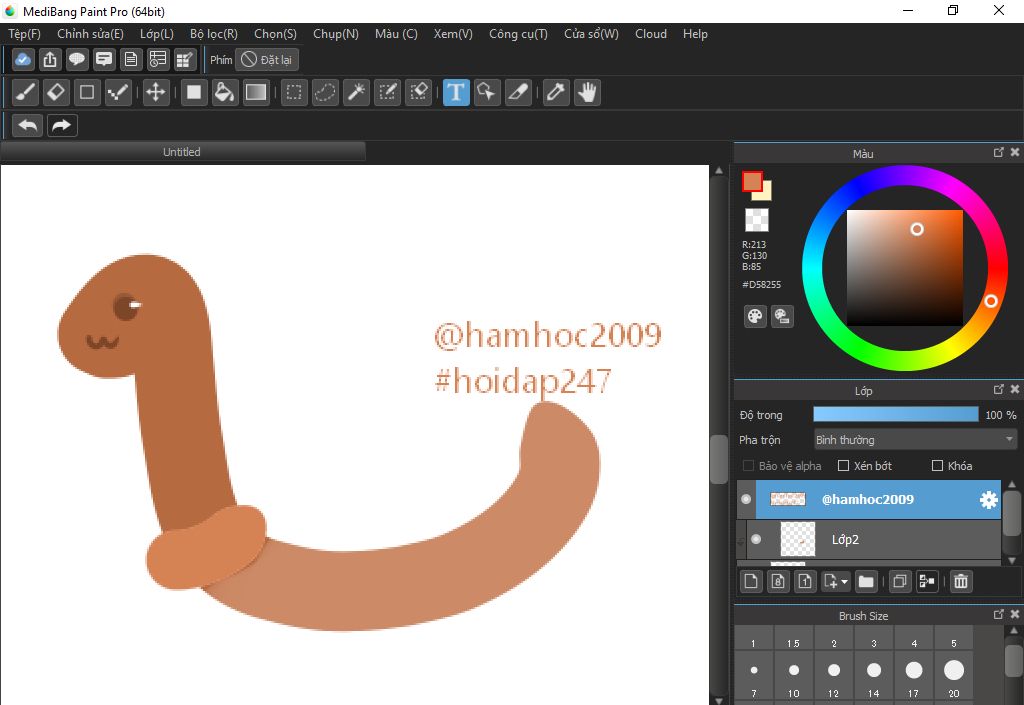Enable the Xén bớt checkbox
This screenshot has width=1024, height=705.
click(844, 466)
